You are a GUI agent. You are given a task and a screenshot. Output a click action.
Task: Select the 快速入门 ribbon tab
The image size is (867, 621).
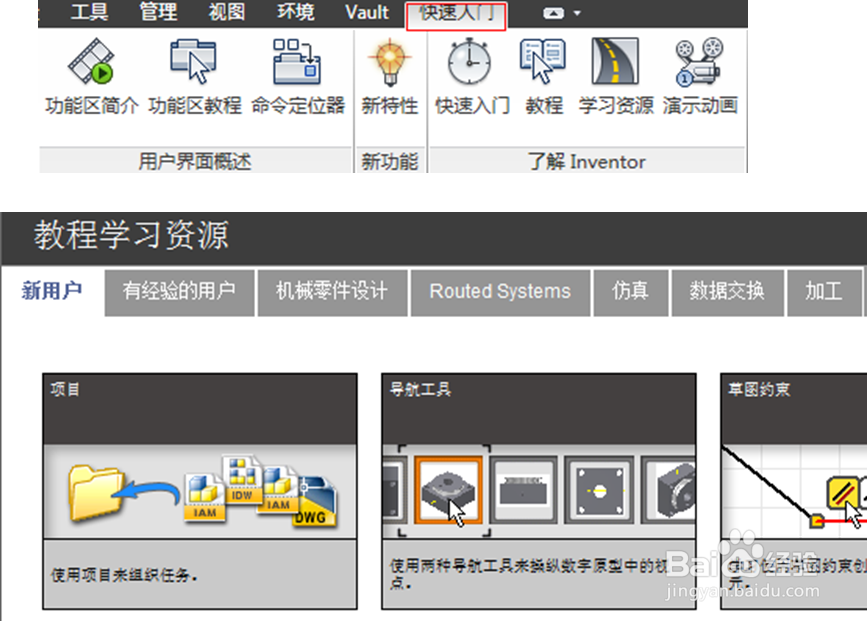456,15
